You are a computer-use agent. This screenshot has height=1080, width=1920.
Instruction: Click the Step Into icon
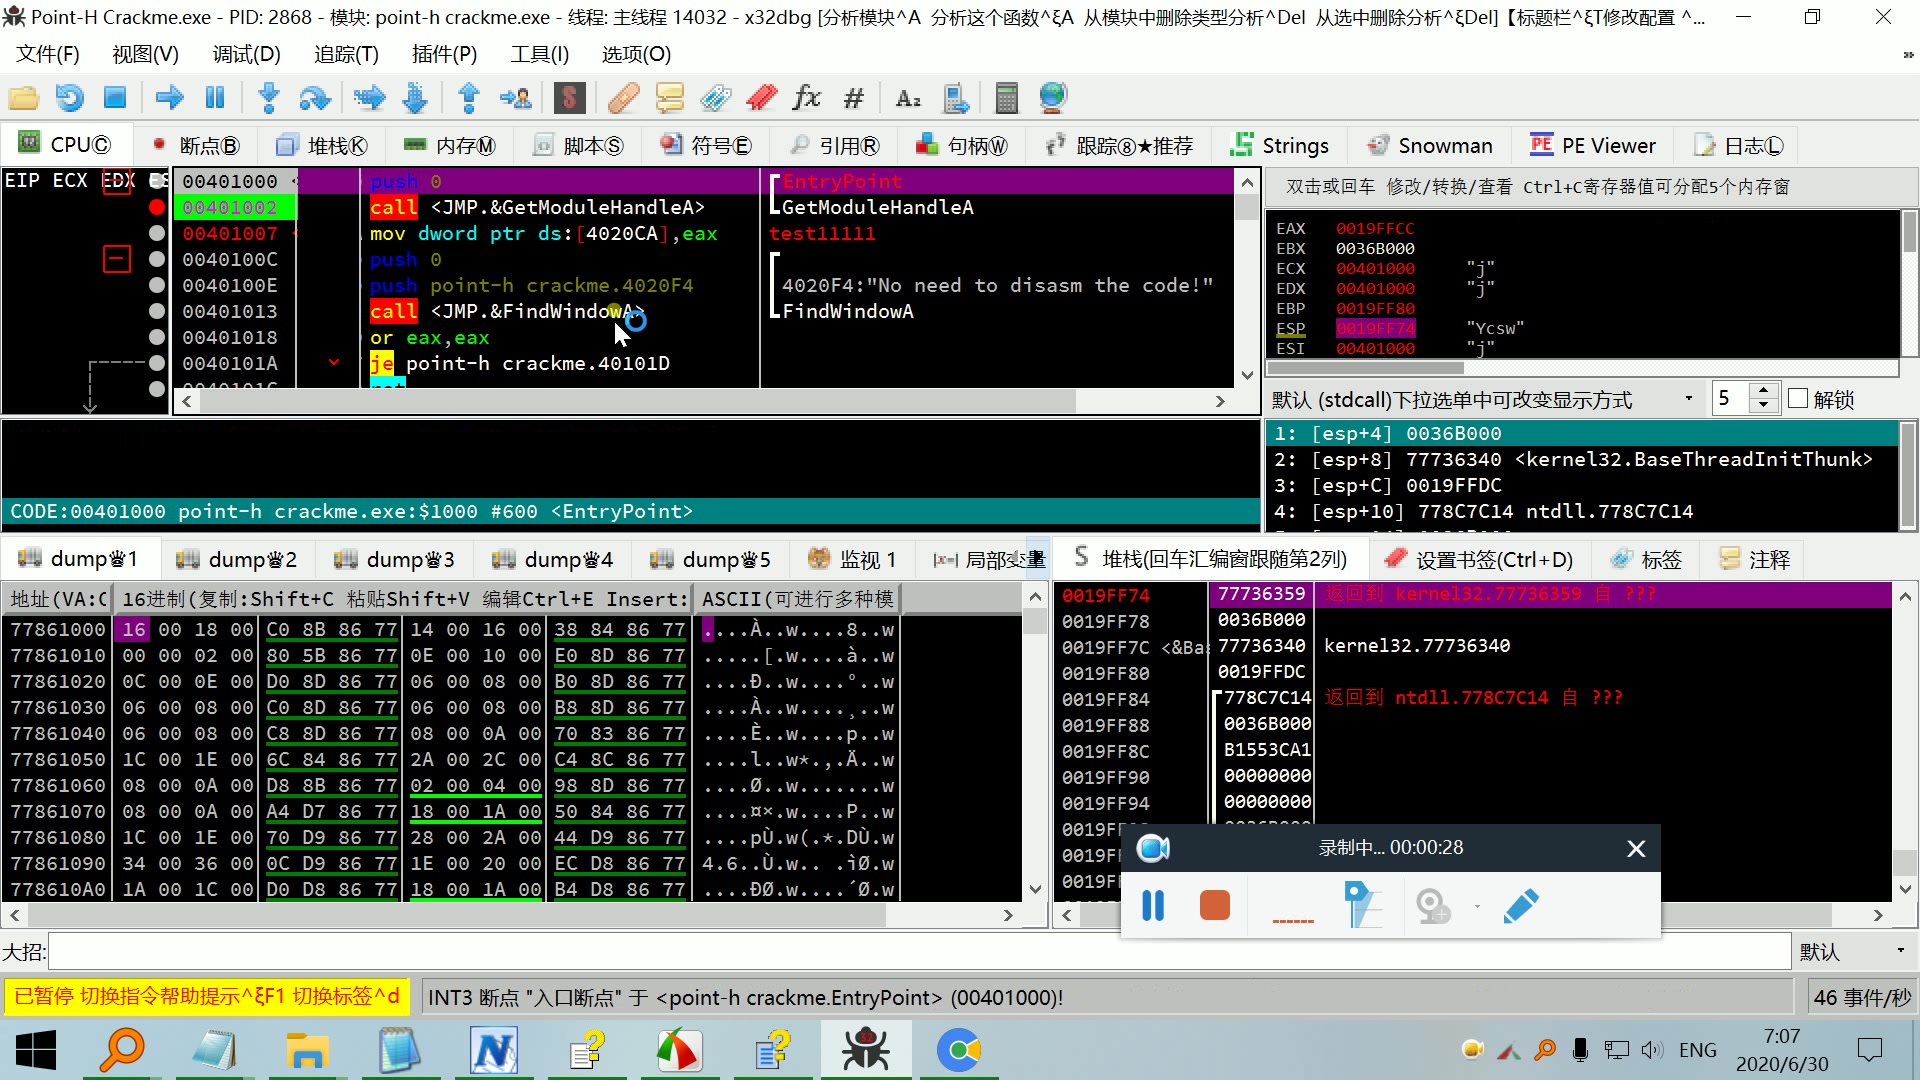click(268, 98)
